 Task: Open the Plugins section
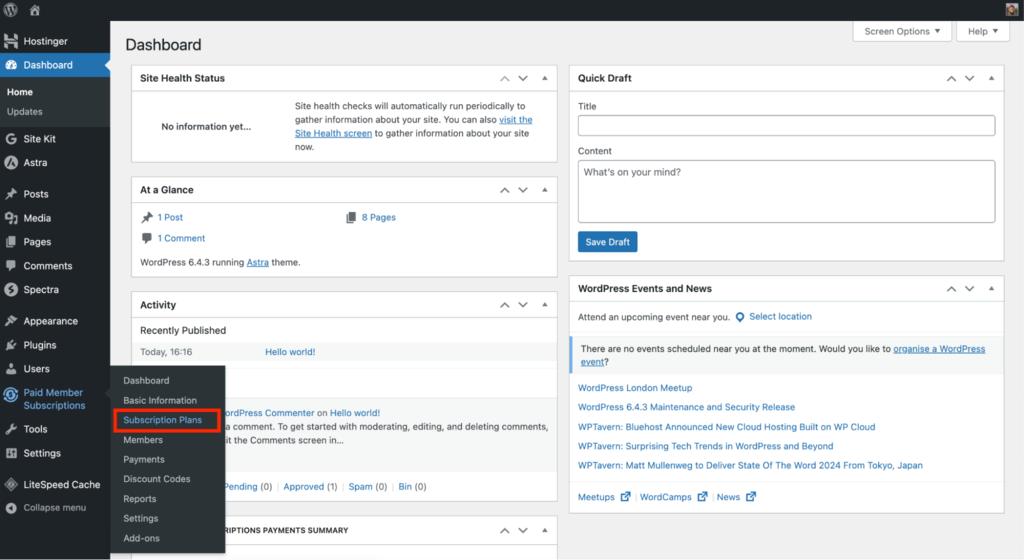pyautogui.click(x=40, y=345)
